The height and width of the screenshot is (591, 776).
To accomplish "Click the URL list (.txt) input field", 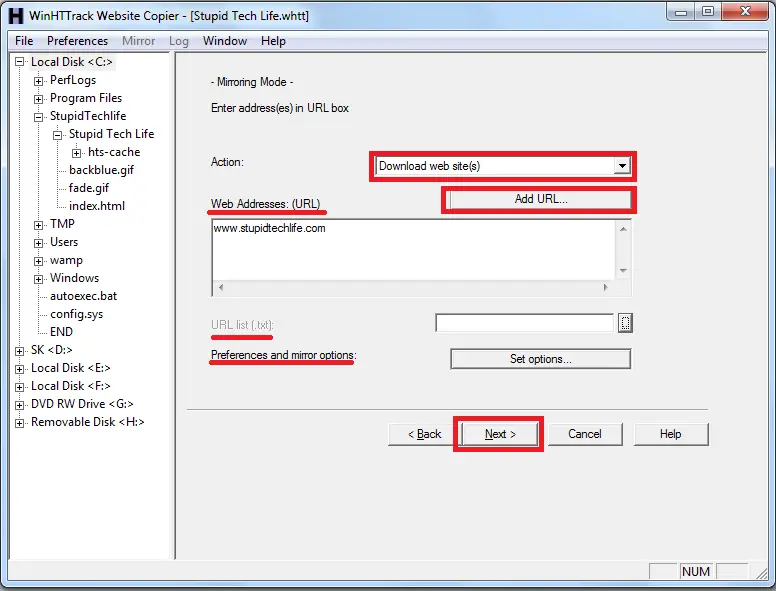I will [525, 323].
